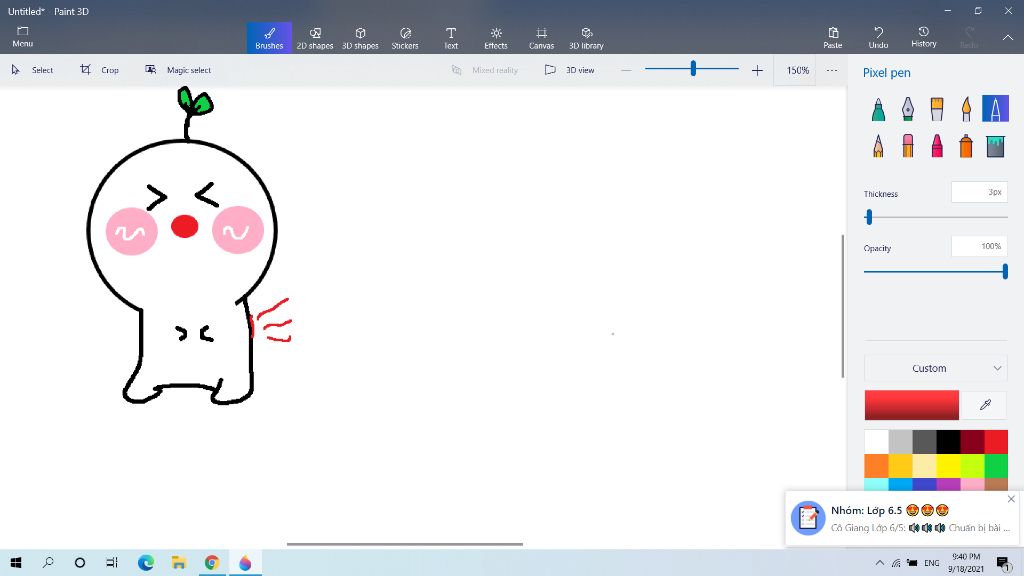The width and height of the screenshot is (1024, 576).
Task: Open Microsoft Edge from the taskbar
Action: tap(146, 562)
